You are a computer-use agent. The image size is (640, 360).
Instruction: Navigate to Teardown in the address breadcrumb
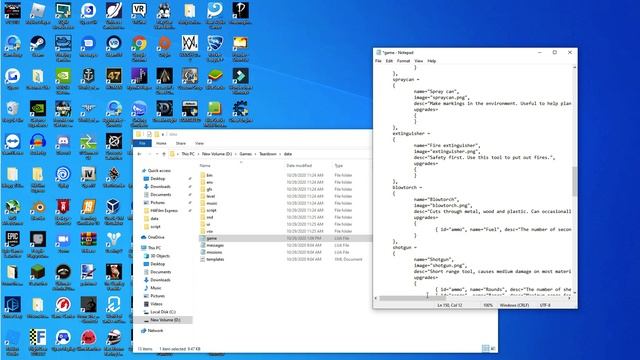click(268, 154)
